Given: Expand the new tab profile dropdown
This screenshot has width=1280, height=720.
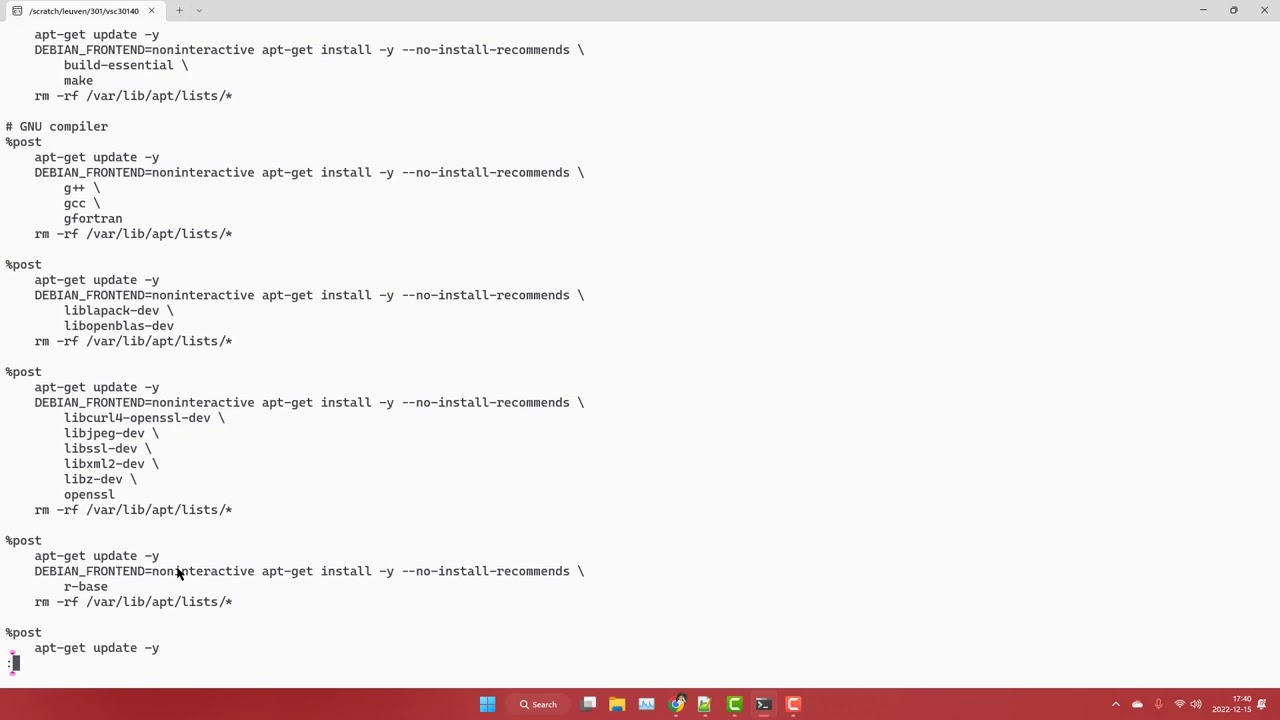Looking at the screenshot, I should click(199, 11).
